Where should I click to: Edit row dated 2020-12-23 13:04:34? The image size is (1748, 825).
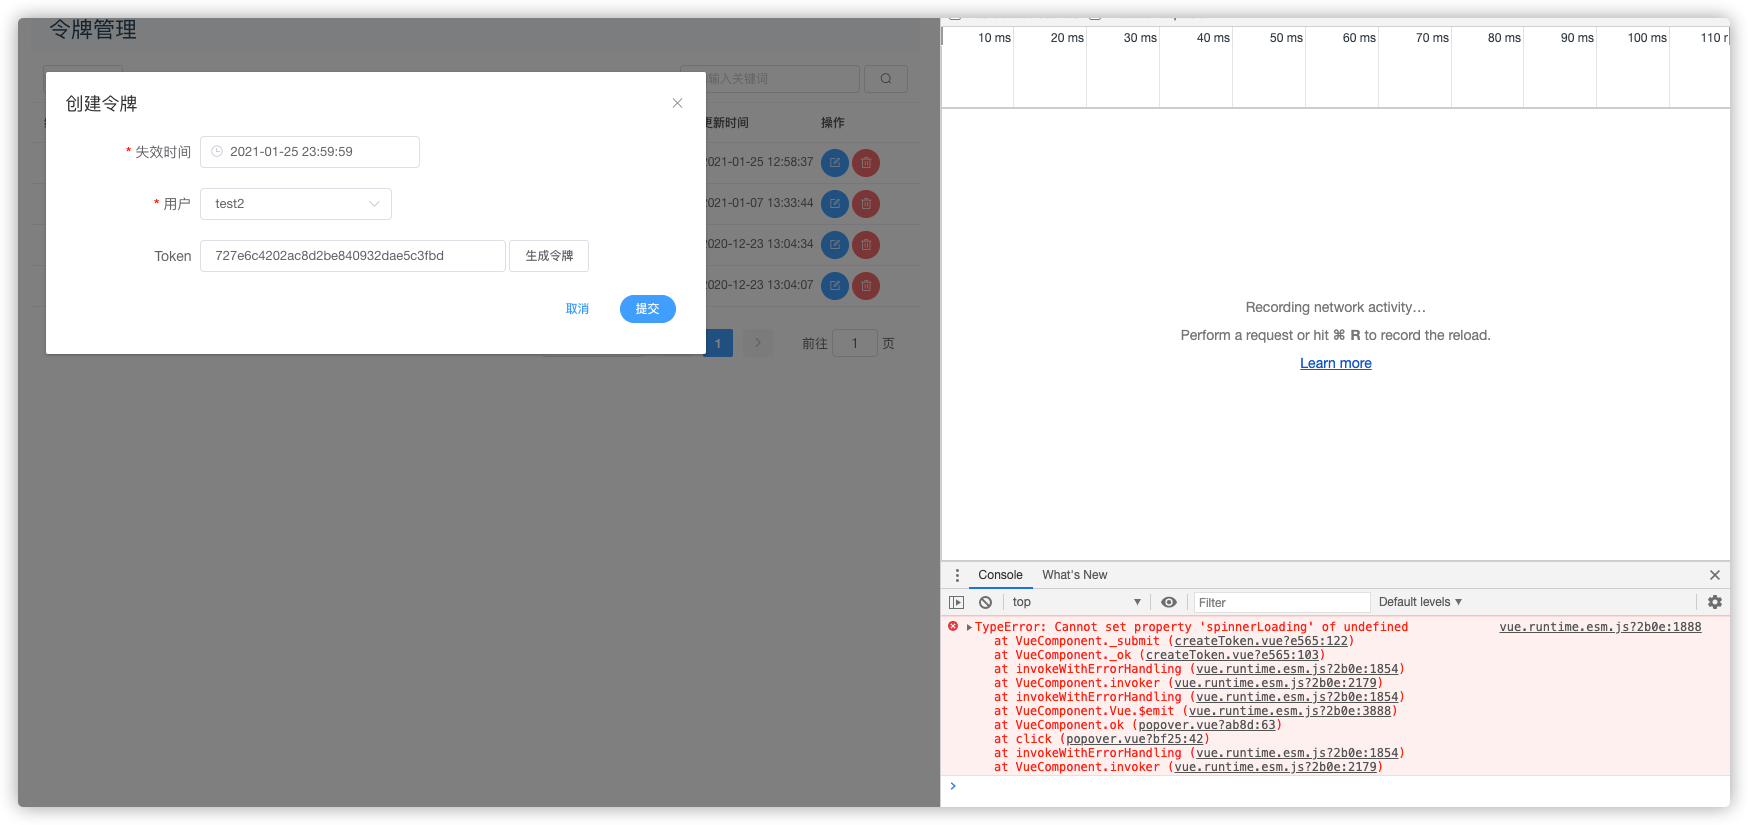pos(835,245)
